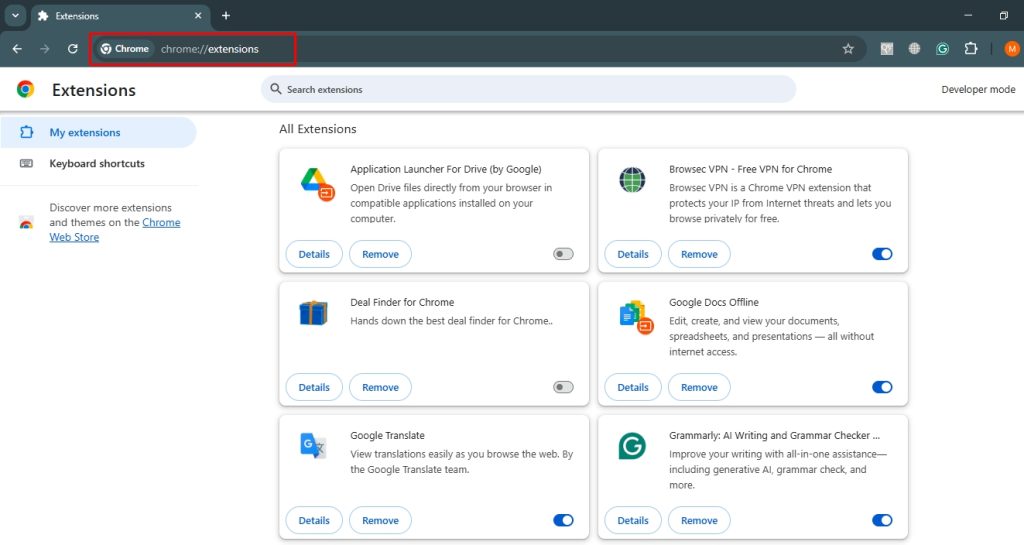Remove the Browsec VPN extension
The image size is (1024, 545).
[699, 254]
